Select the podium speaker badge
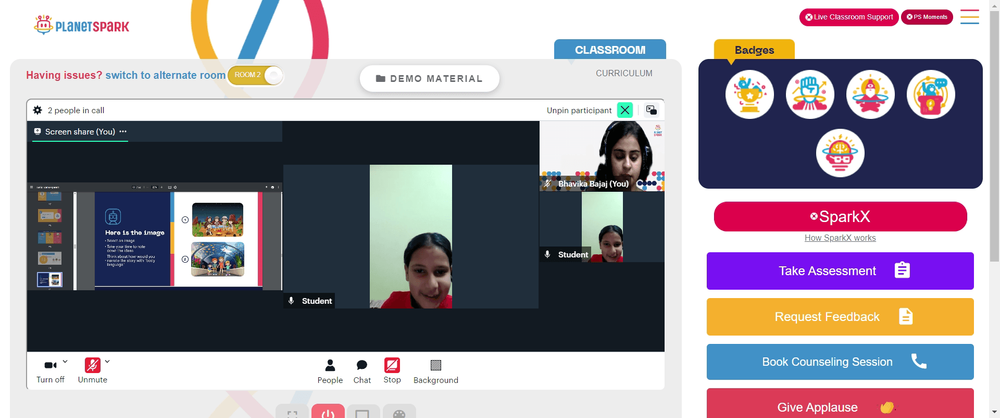 [x=930, y=94]
